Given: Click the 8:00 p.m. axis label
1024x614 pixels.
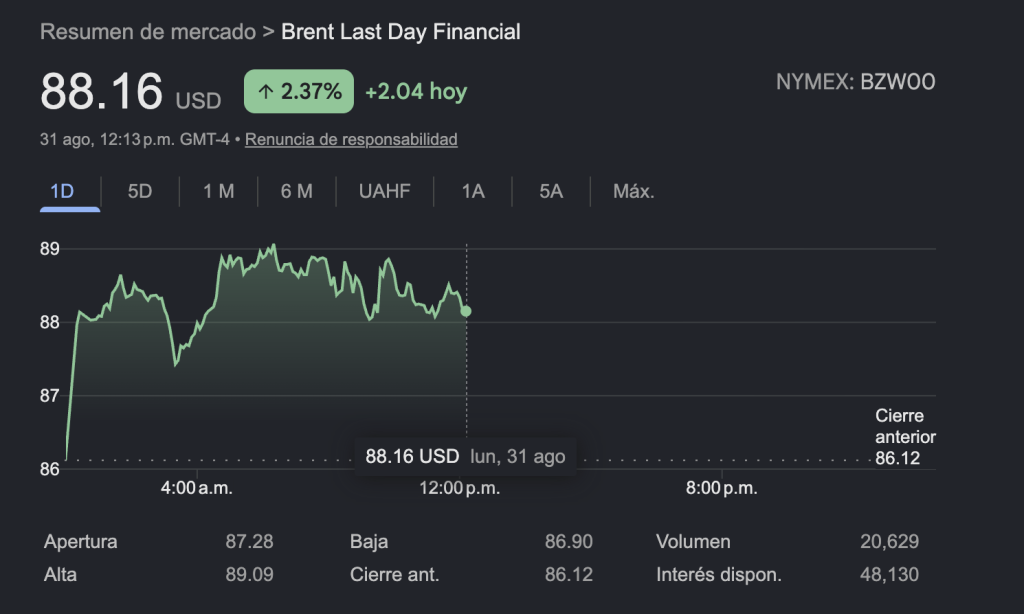Looking at the screenshot, I should point(722,488).
